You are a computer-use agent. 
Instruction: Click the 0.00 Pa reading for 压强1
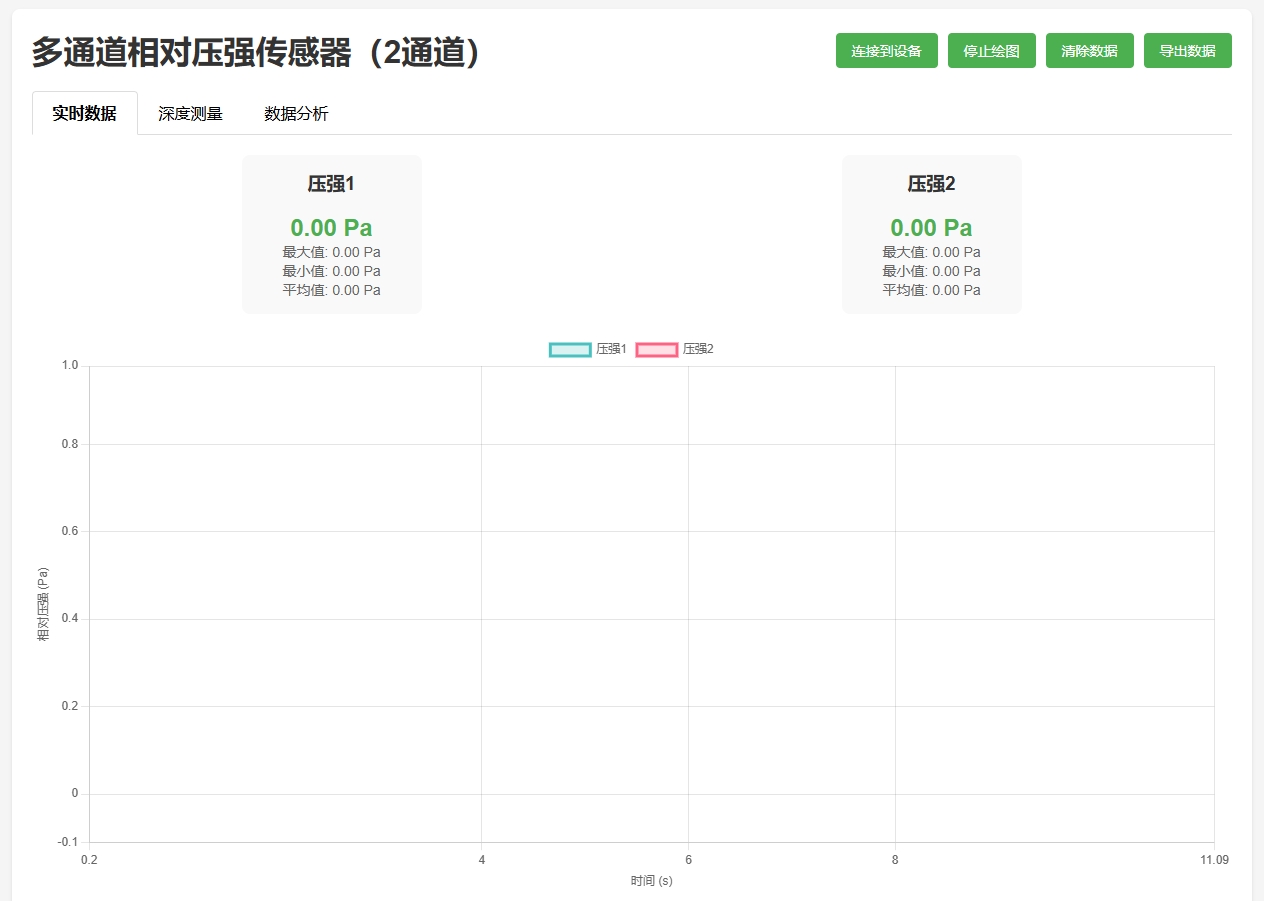click(x=331, y=227)
